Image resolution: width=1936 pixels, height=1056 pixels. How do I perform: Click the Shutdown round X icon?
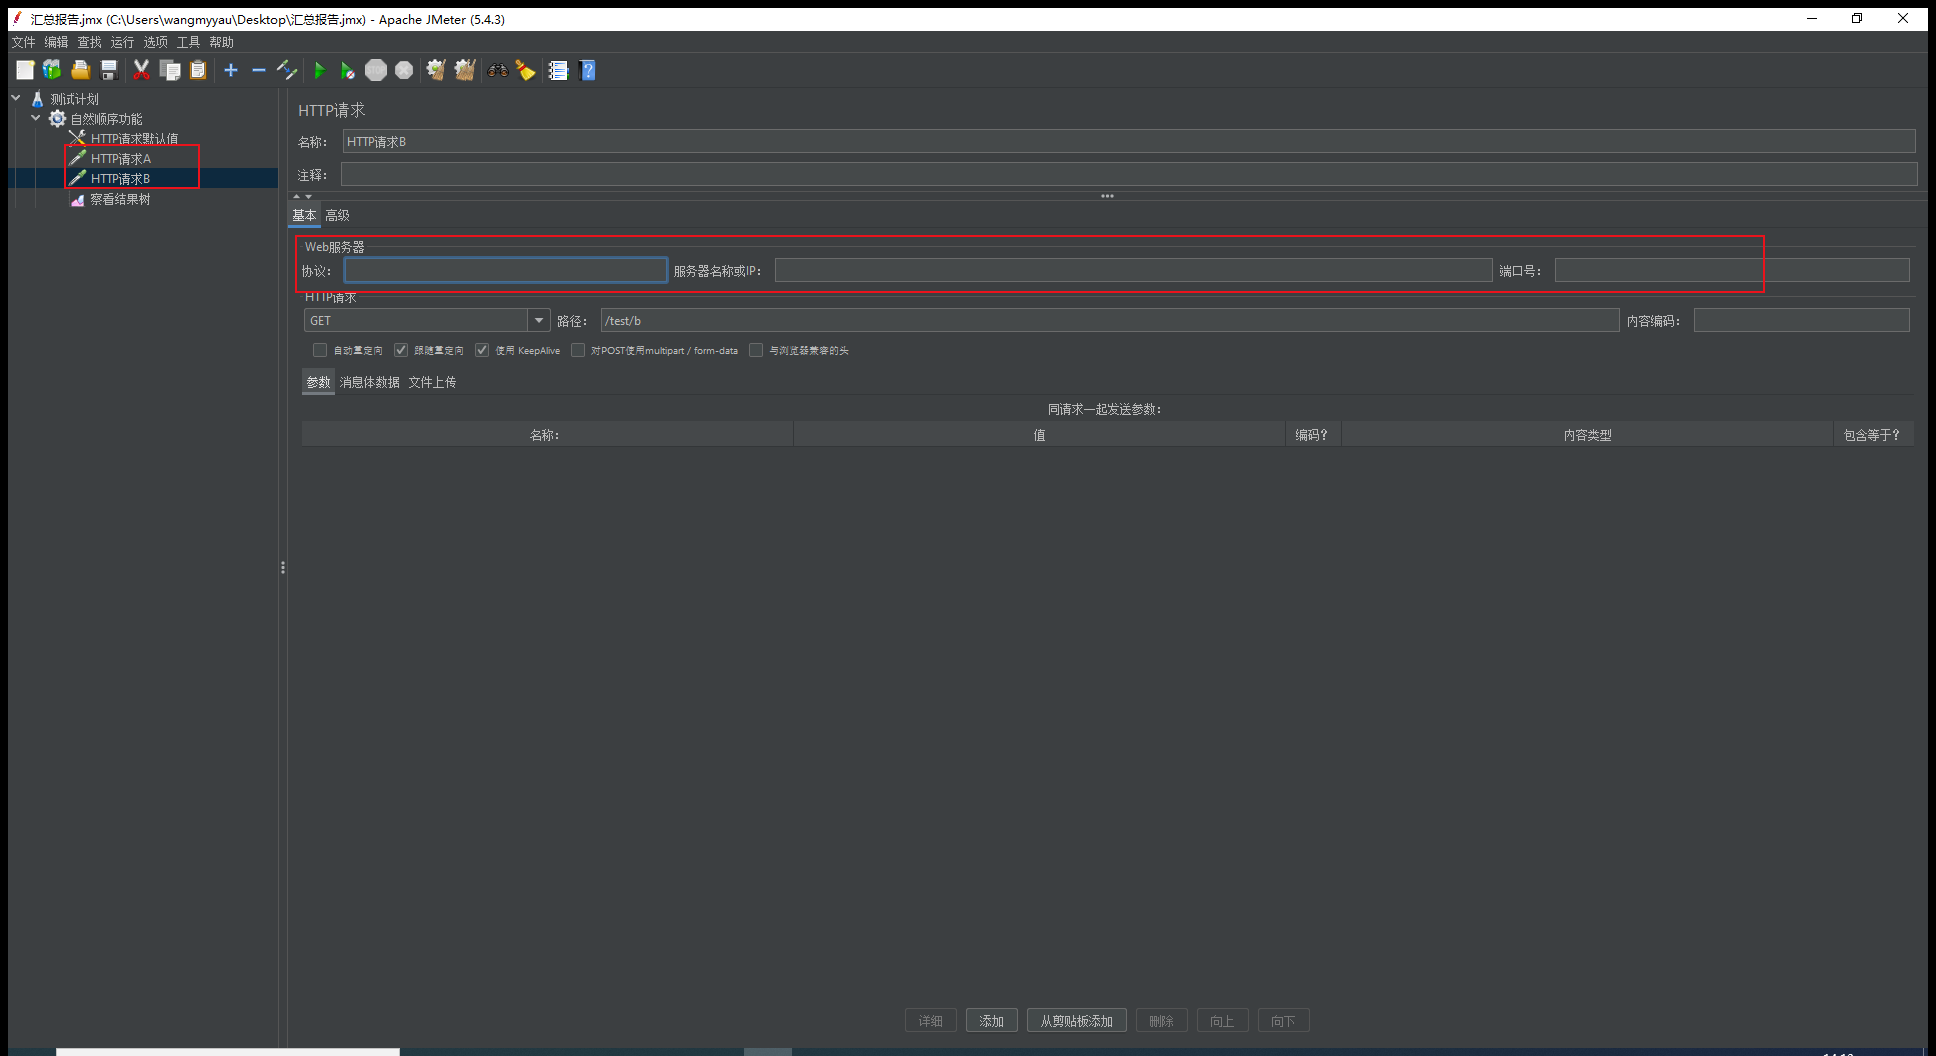click(404, 70)
